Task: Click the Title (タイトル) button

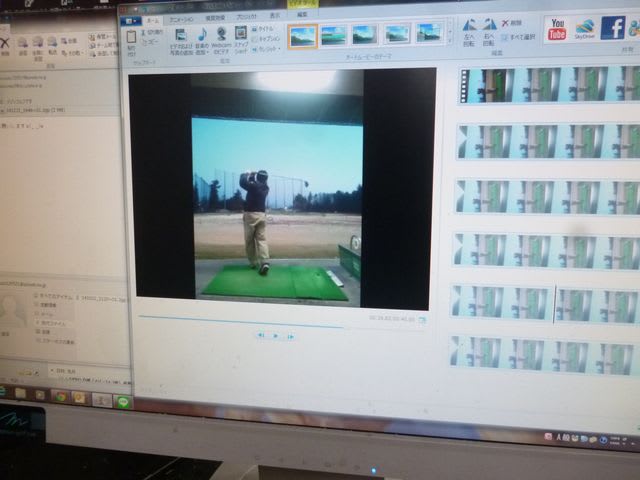Action: 262,29
